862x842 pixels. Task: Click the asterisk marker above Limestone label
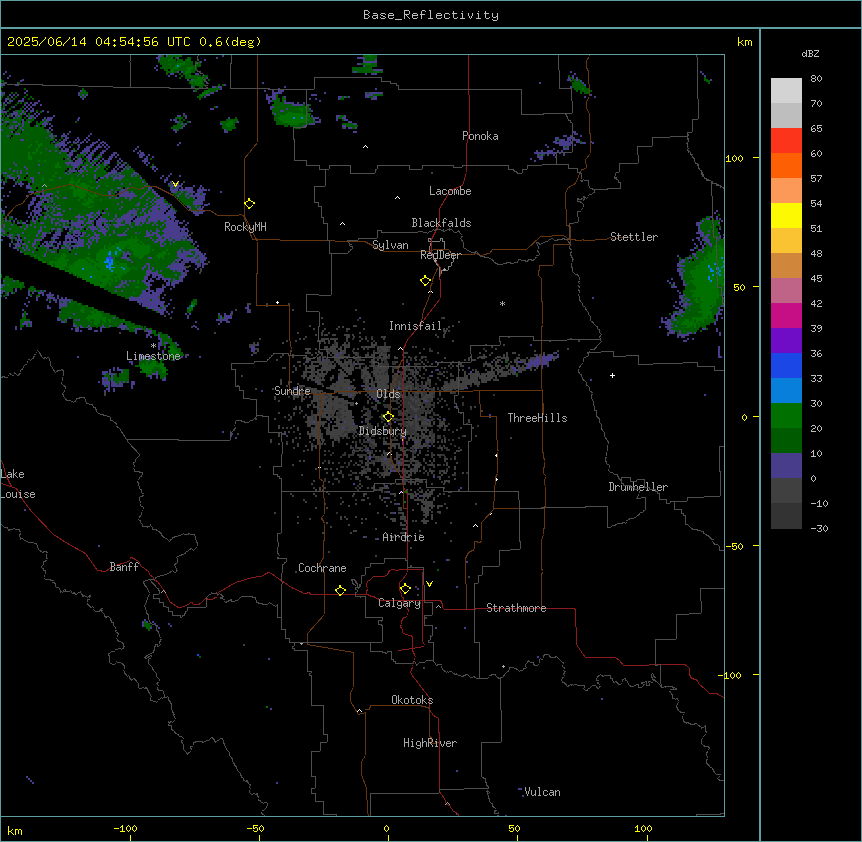[x=153, y=346]
